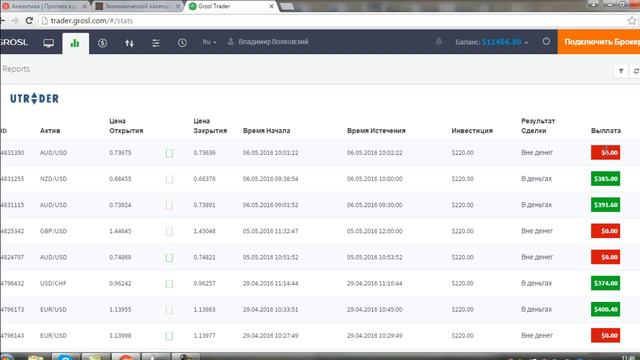The image size is (640, 360).
Task: Click the 'Инвестиция' column header
Action: tap(472, 131)
